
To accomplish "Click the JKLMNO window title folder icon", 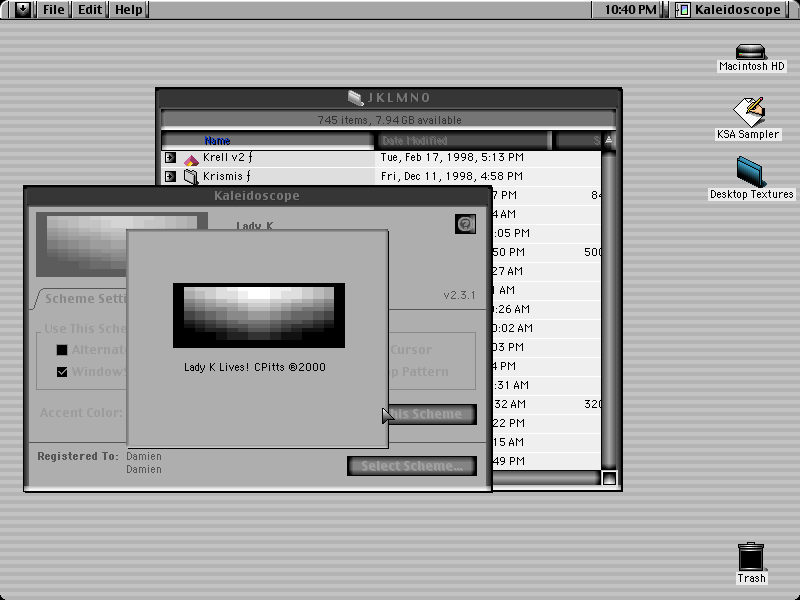I will coord(355,97).
